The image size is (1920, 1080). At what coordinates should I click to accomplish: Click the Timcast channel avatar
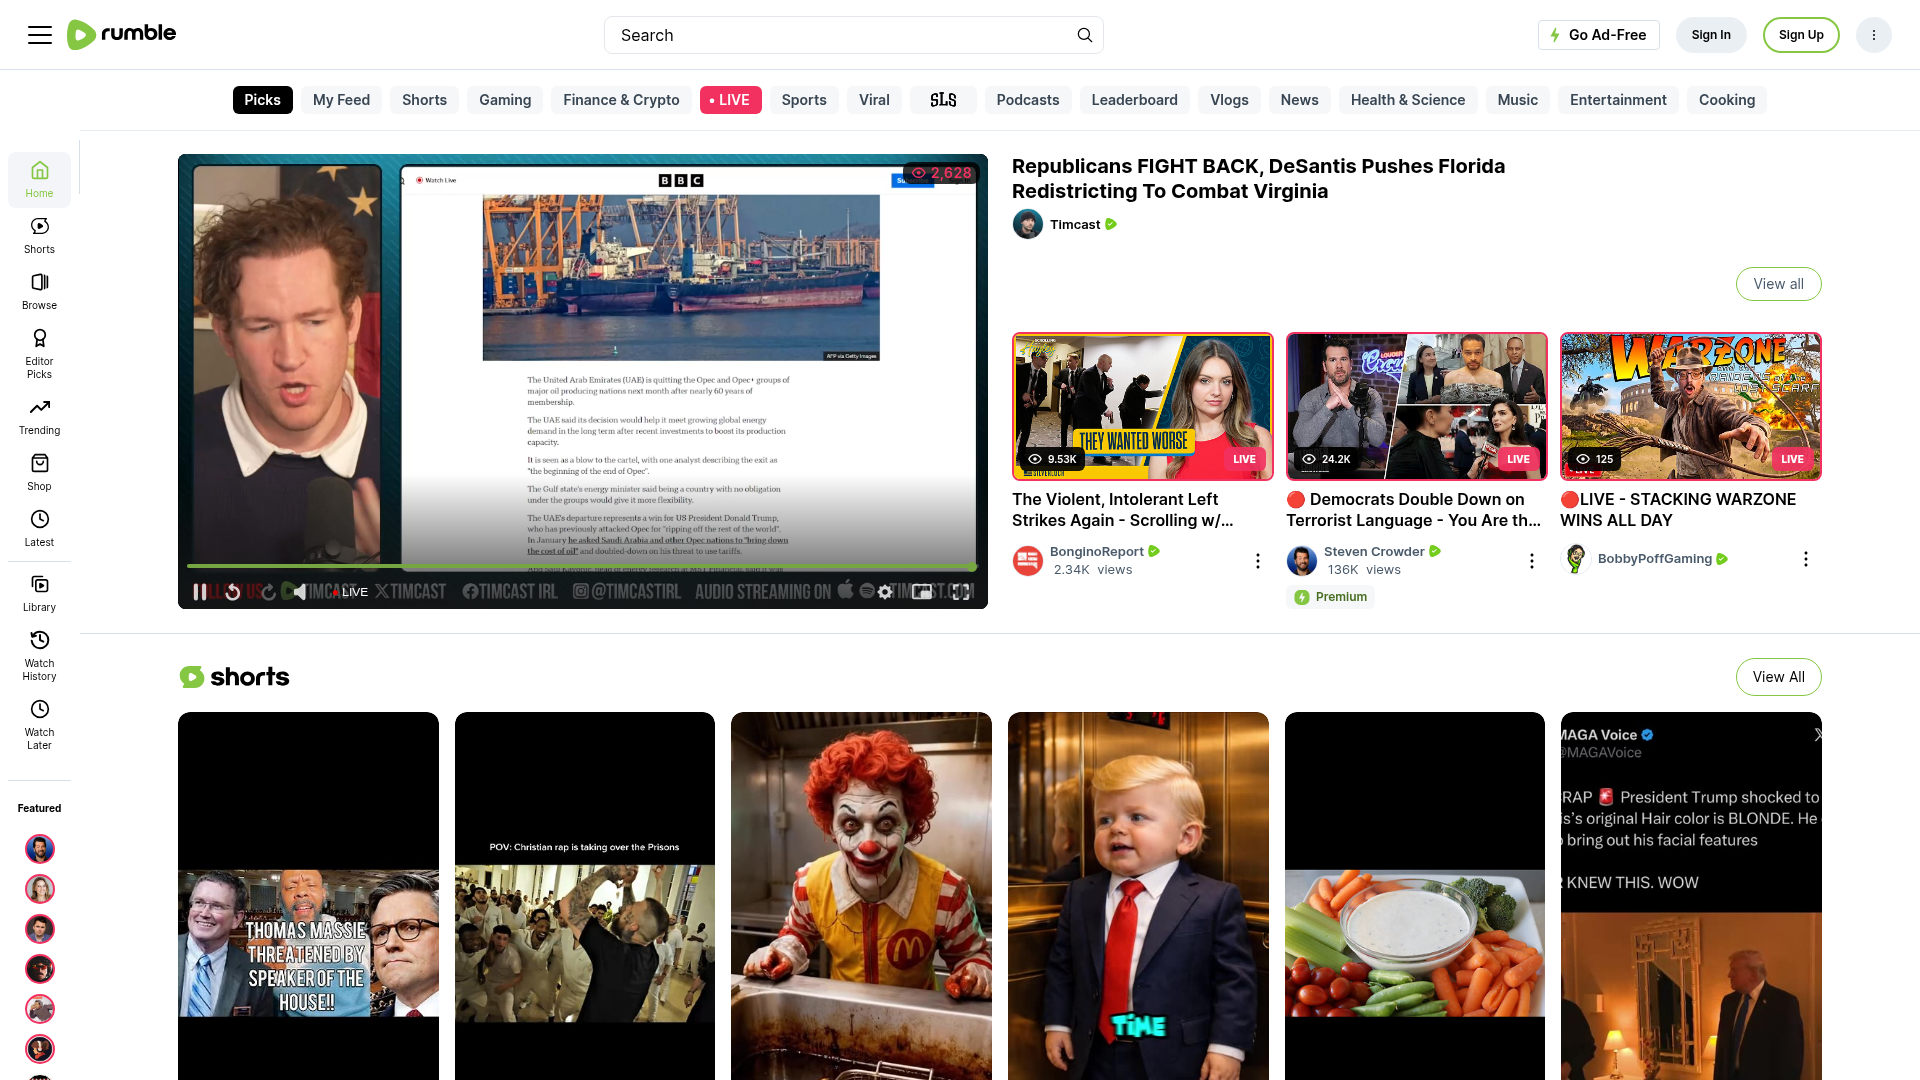click(1028, 224)
